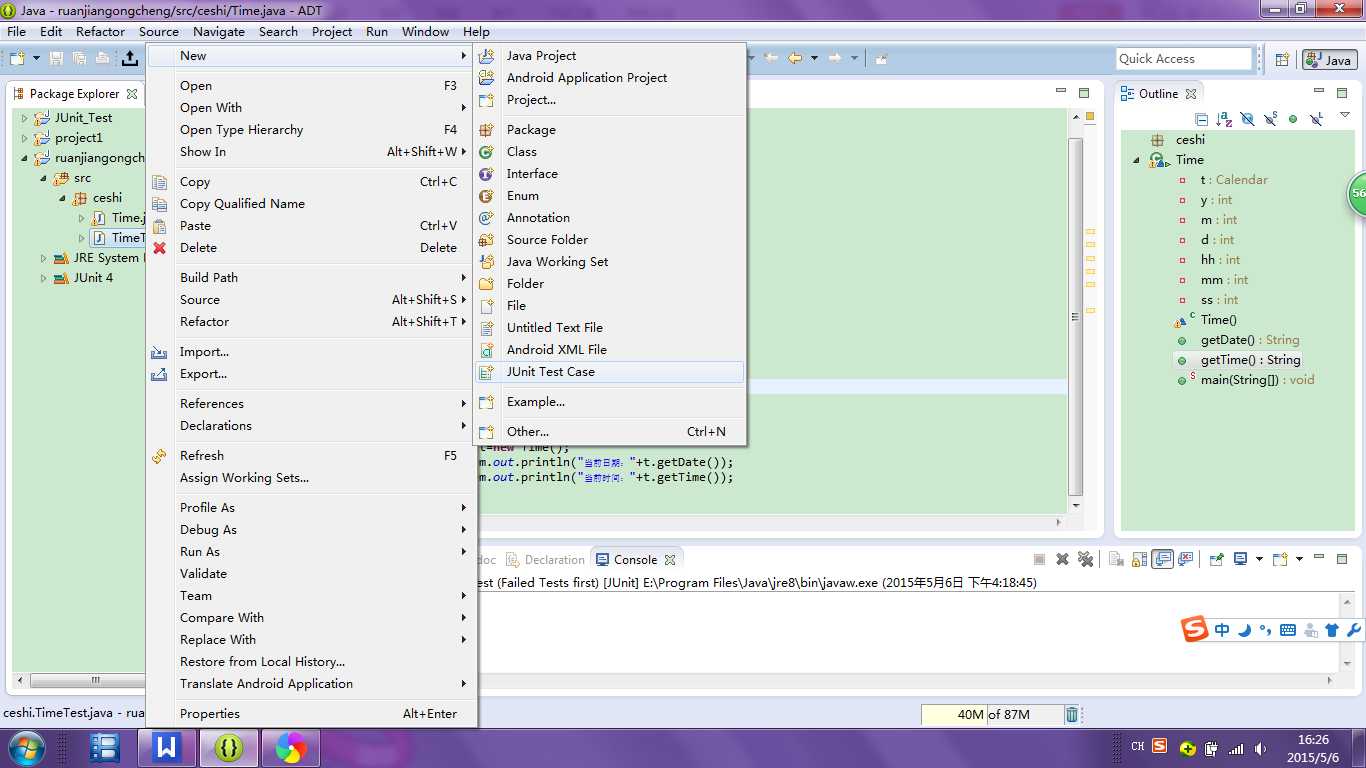Click the Java Project icon in submenu
The width and height of the screenshot is (1366, 768).
click(x=487, y=56)
